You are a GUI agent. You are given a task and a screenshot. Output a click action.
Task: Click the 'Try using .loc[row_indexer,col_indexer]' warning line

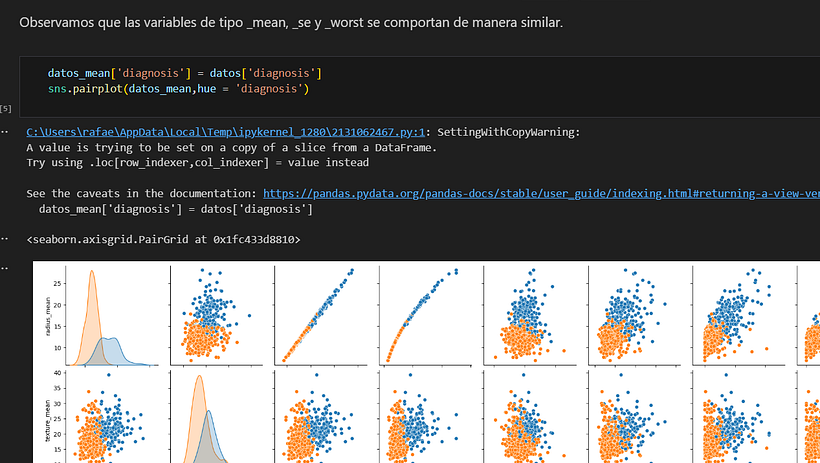click(x=198, y=163)
